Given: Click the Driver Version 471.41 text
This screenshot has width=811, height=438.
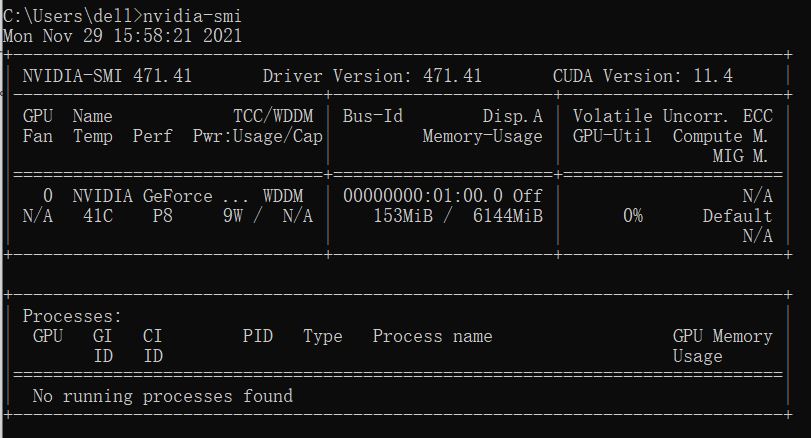Looking at the screenshot, I should (372, 76).
